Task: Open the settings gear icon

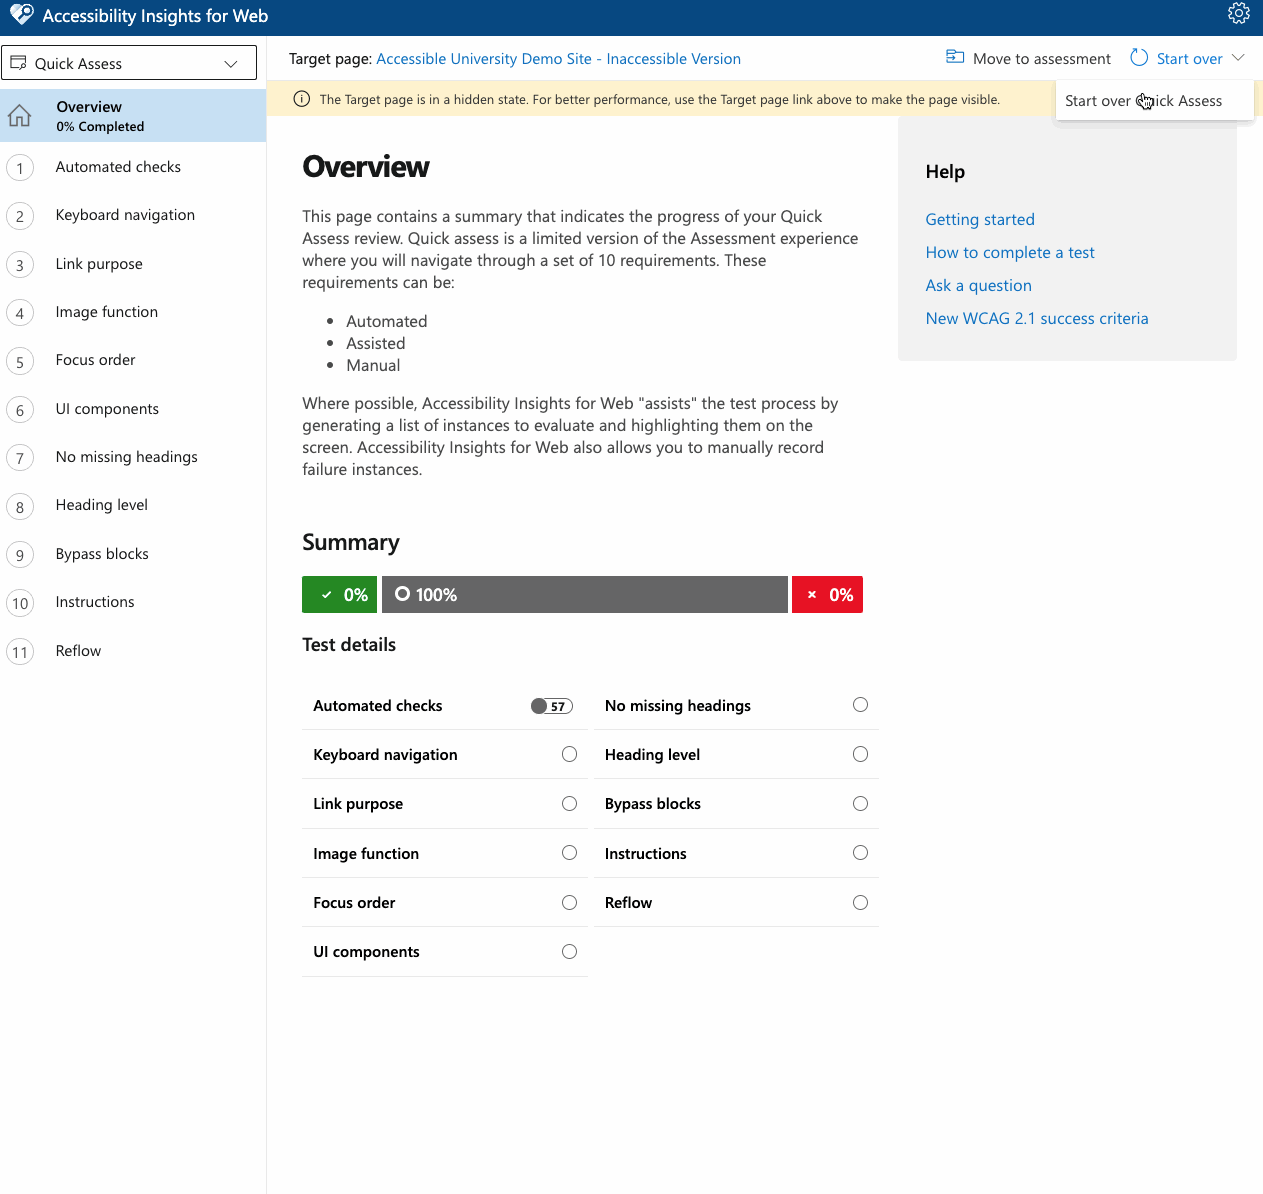Action: click(x=1239, y=13)
